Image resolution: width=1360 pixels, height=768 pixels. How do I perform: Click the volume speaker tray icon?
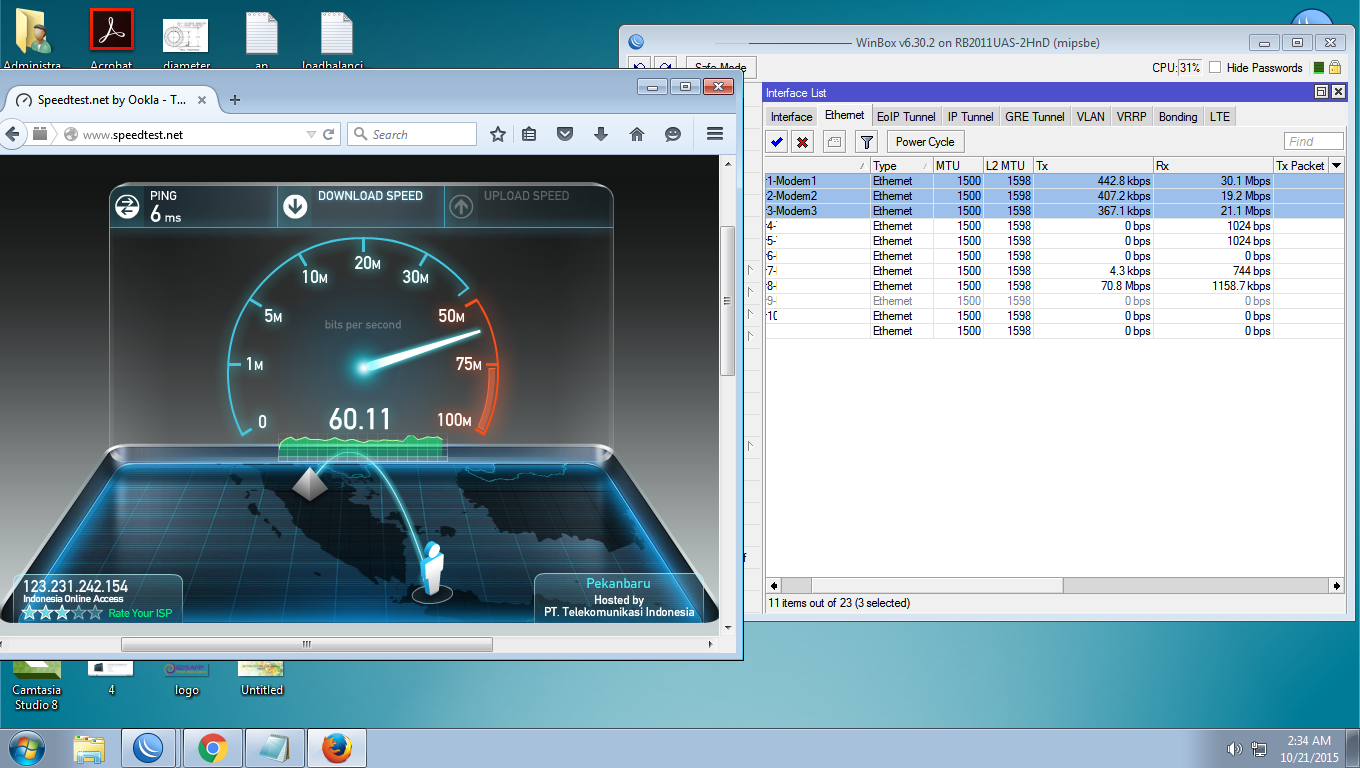pyautogui.click(x=1234, y=749)
